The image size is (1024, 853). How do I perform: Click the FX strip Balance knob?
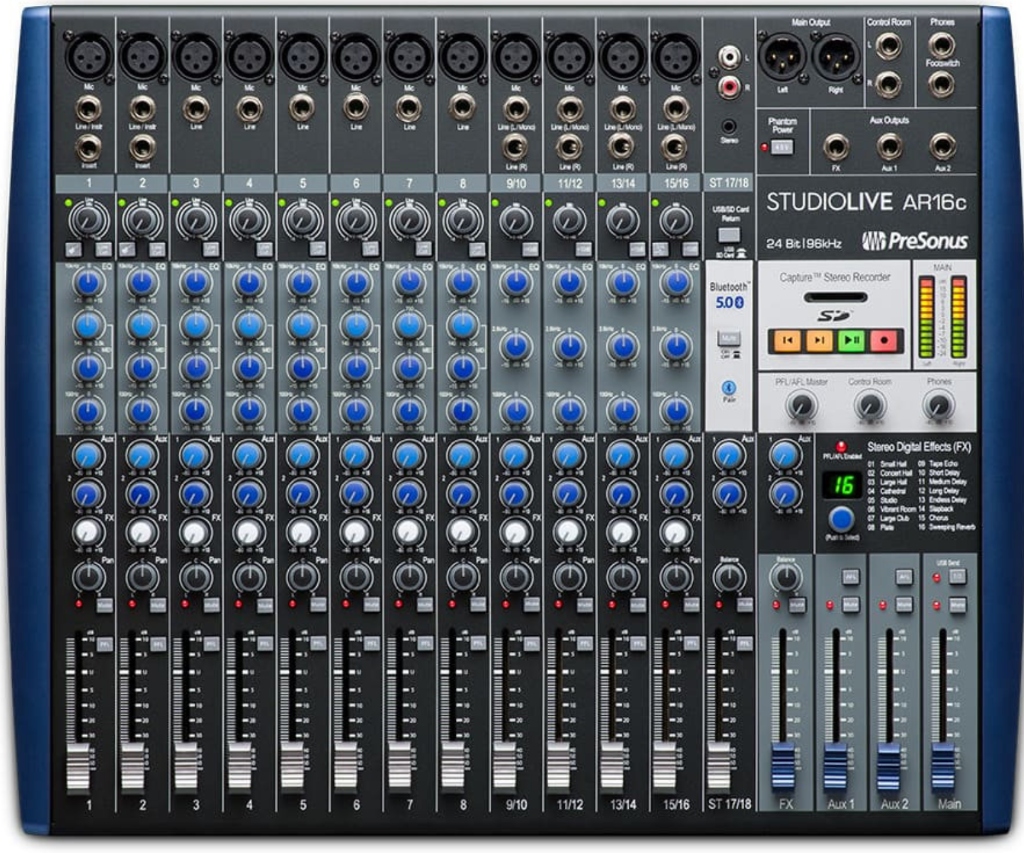click(x=786, y=577)
